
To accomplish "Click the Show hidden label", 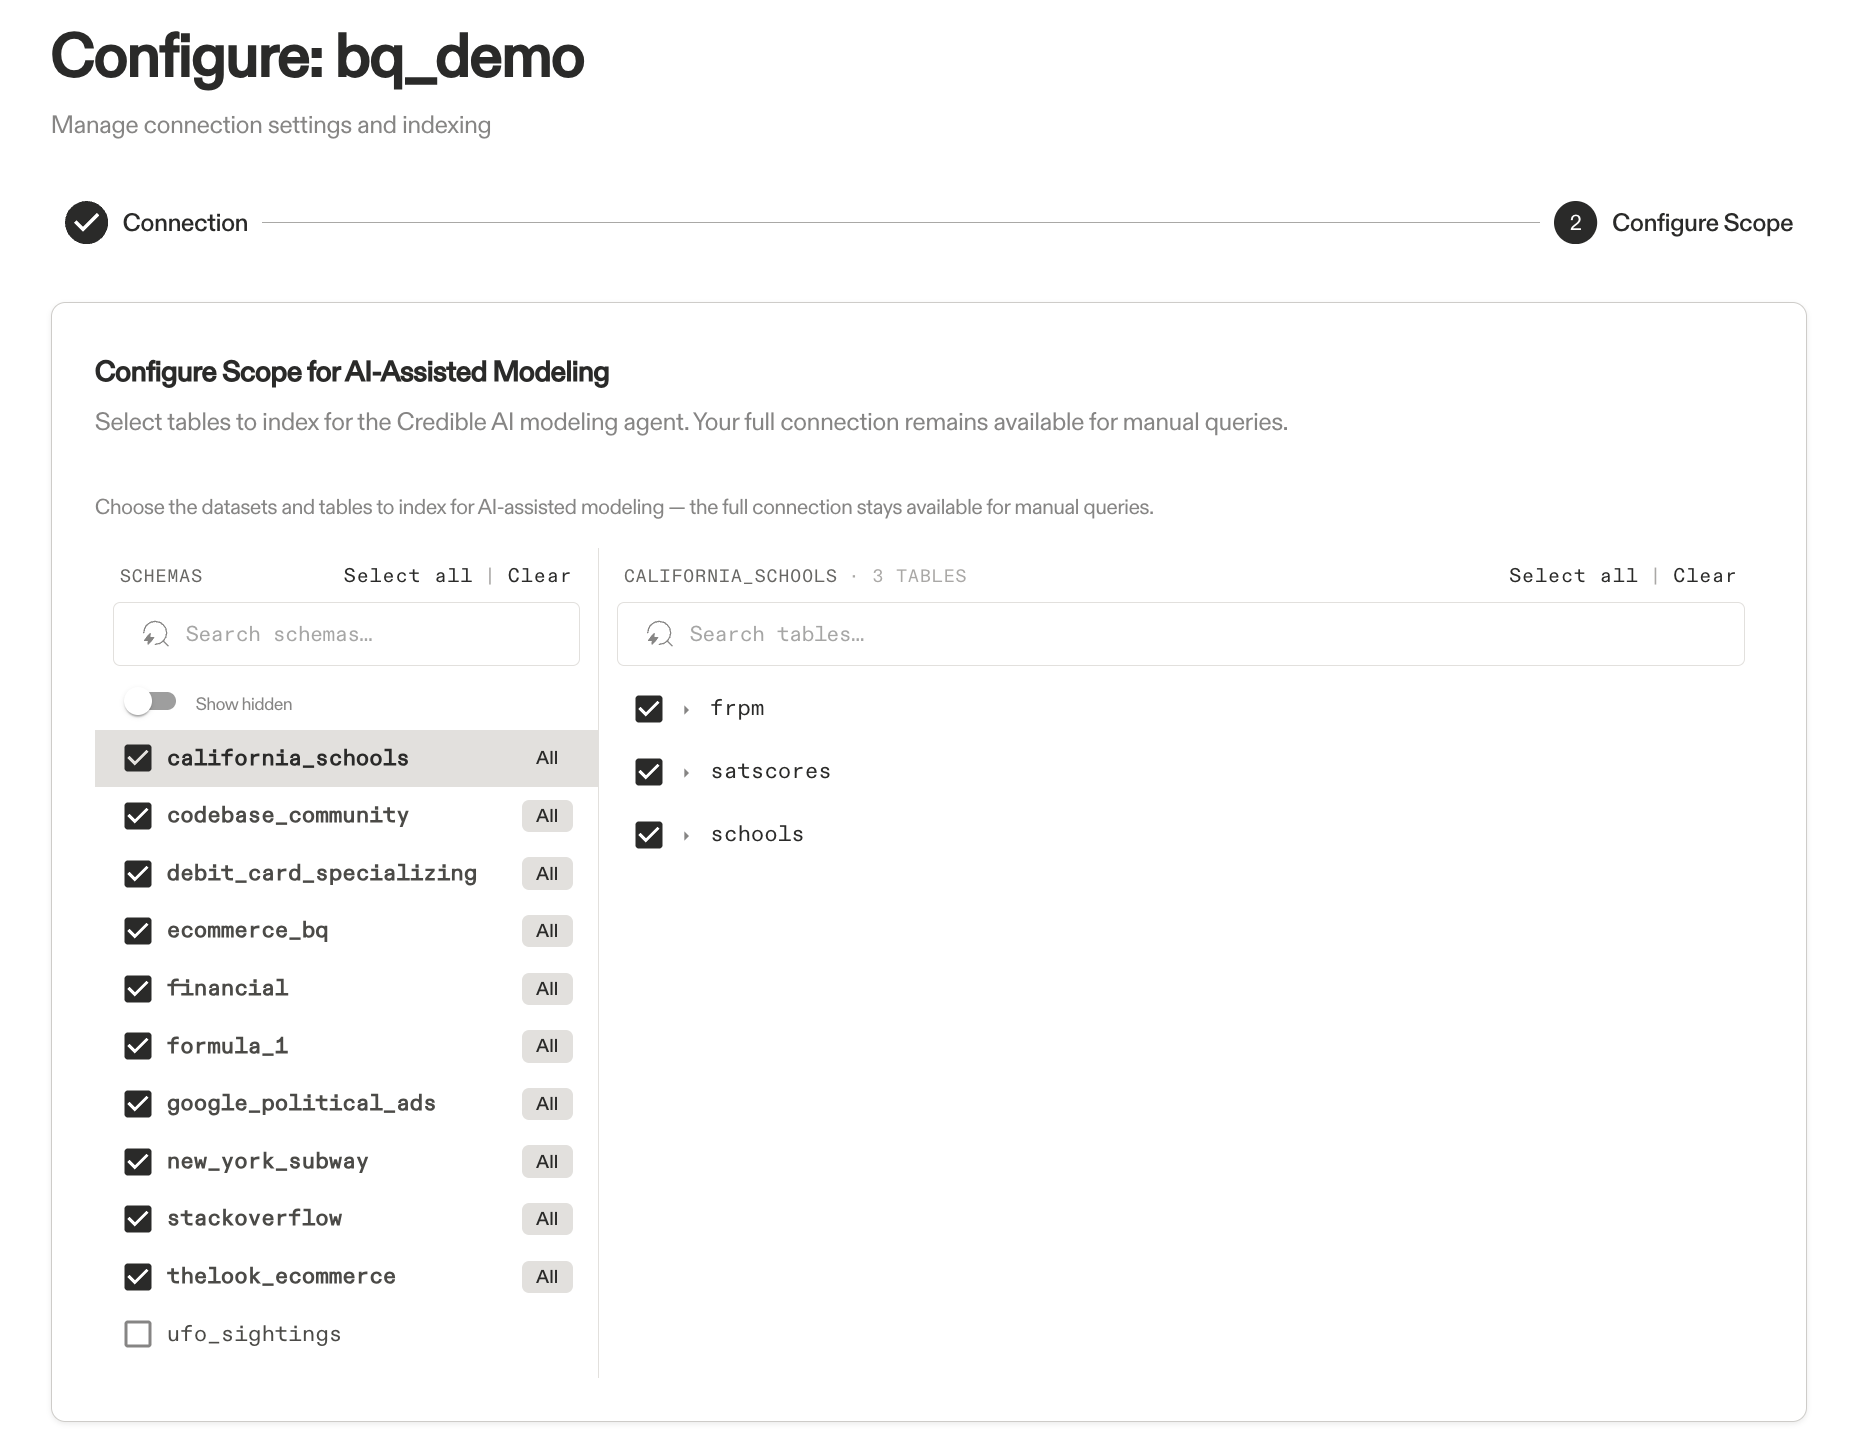I will (244, 704).
